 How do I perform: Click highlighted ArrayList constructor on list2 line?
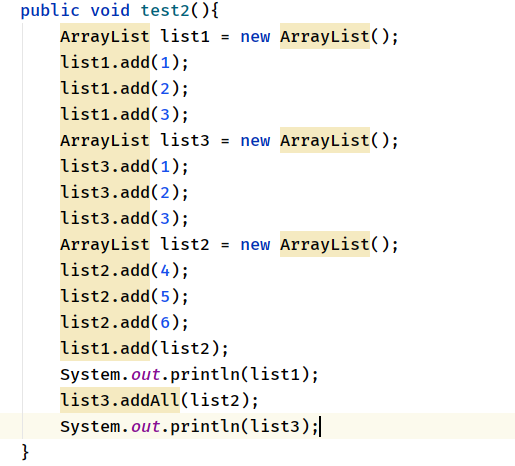(325, 244)
